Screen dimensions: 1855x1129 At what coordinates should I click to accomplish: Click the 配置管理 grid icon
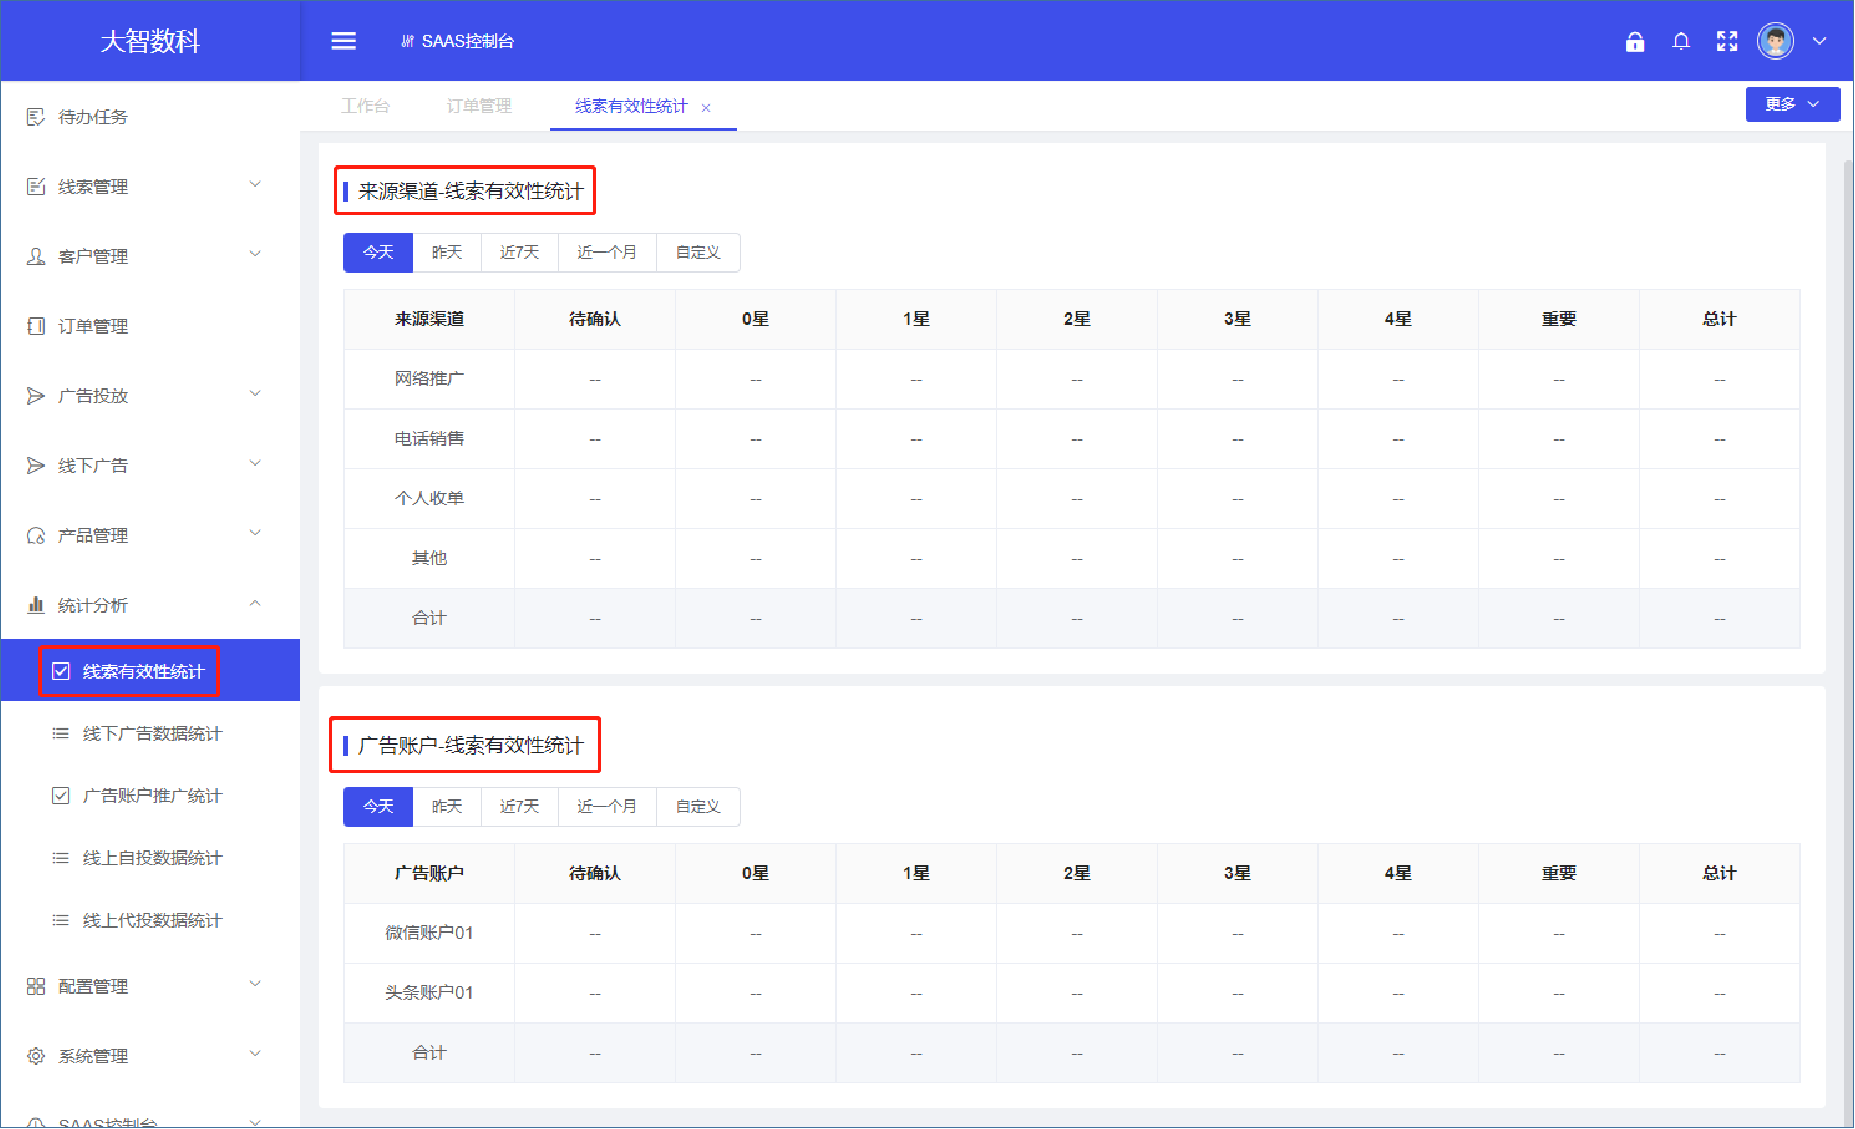coord(36,987)
